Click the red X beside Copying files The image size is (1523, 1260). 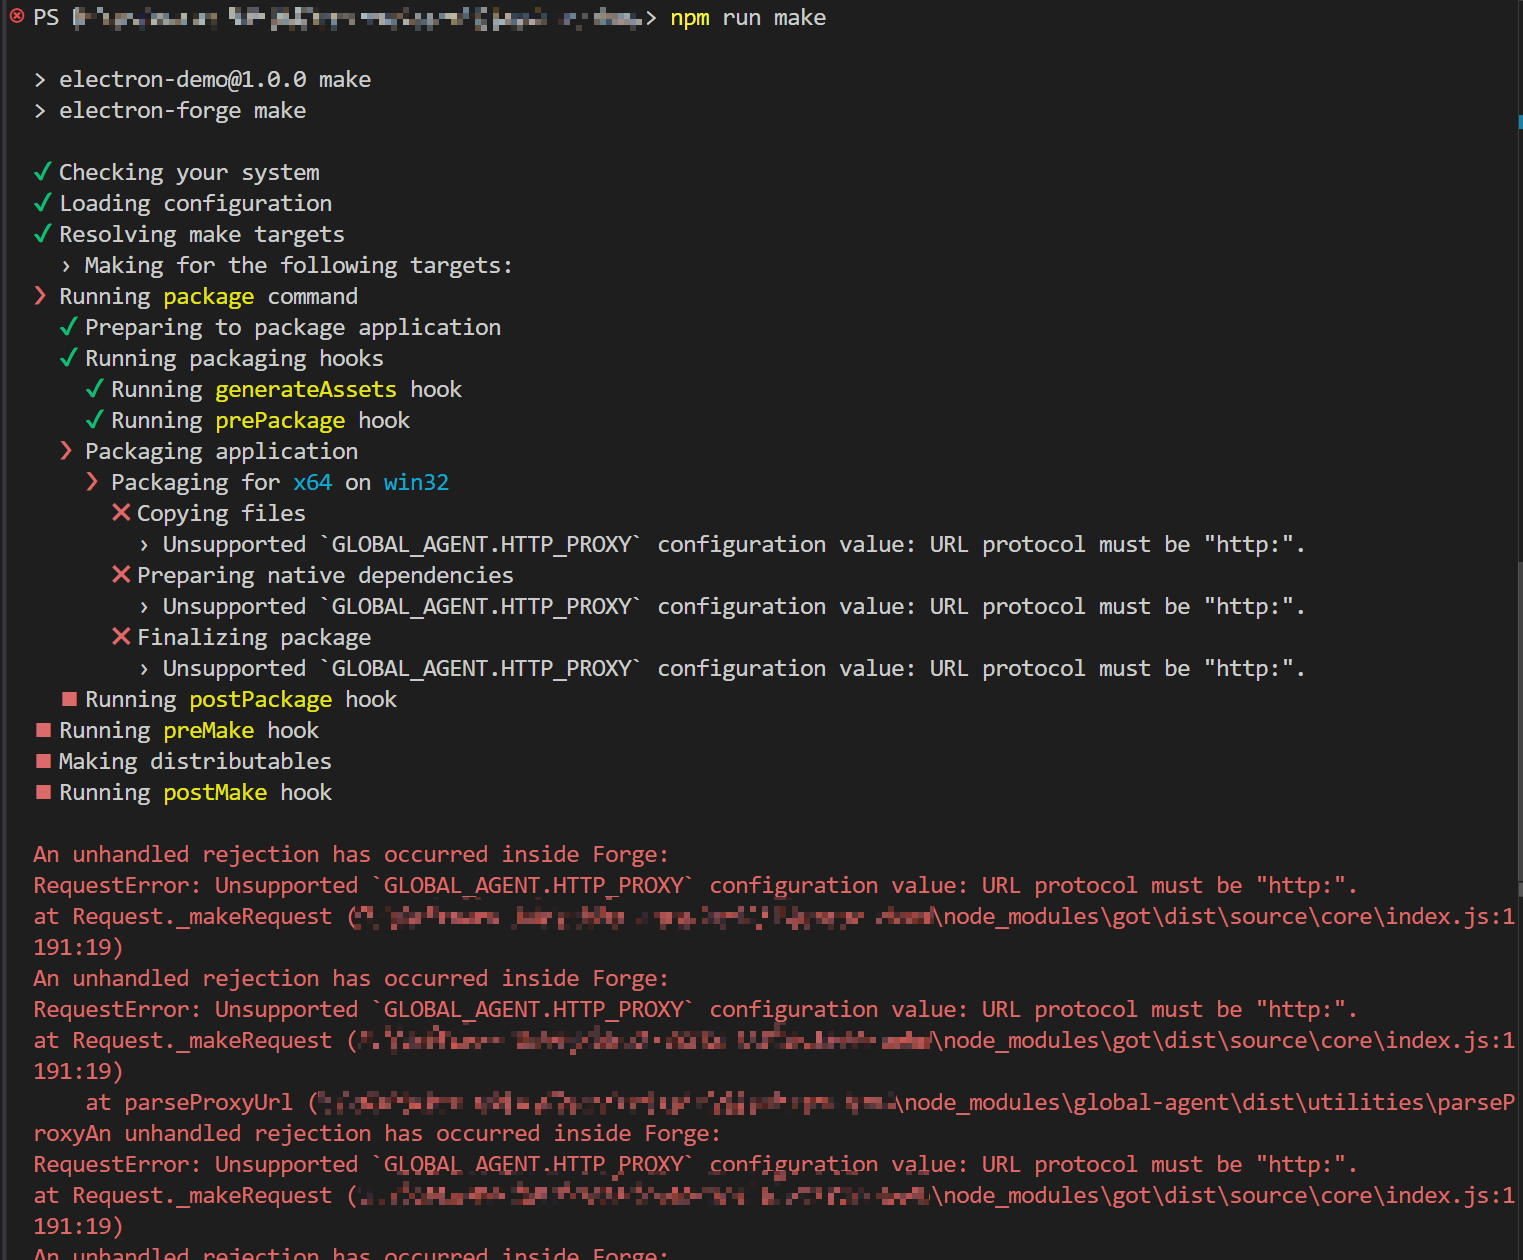[x=121, y=513]
